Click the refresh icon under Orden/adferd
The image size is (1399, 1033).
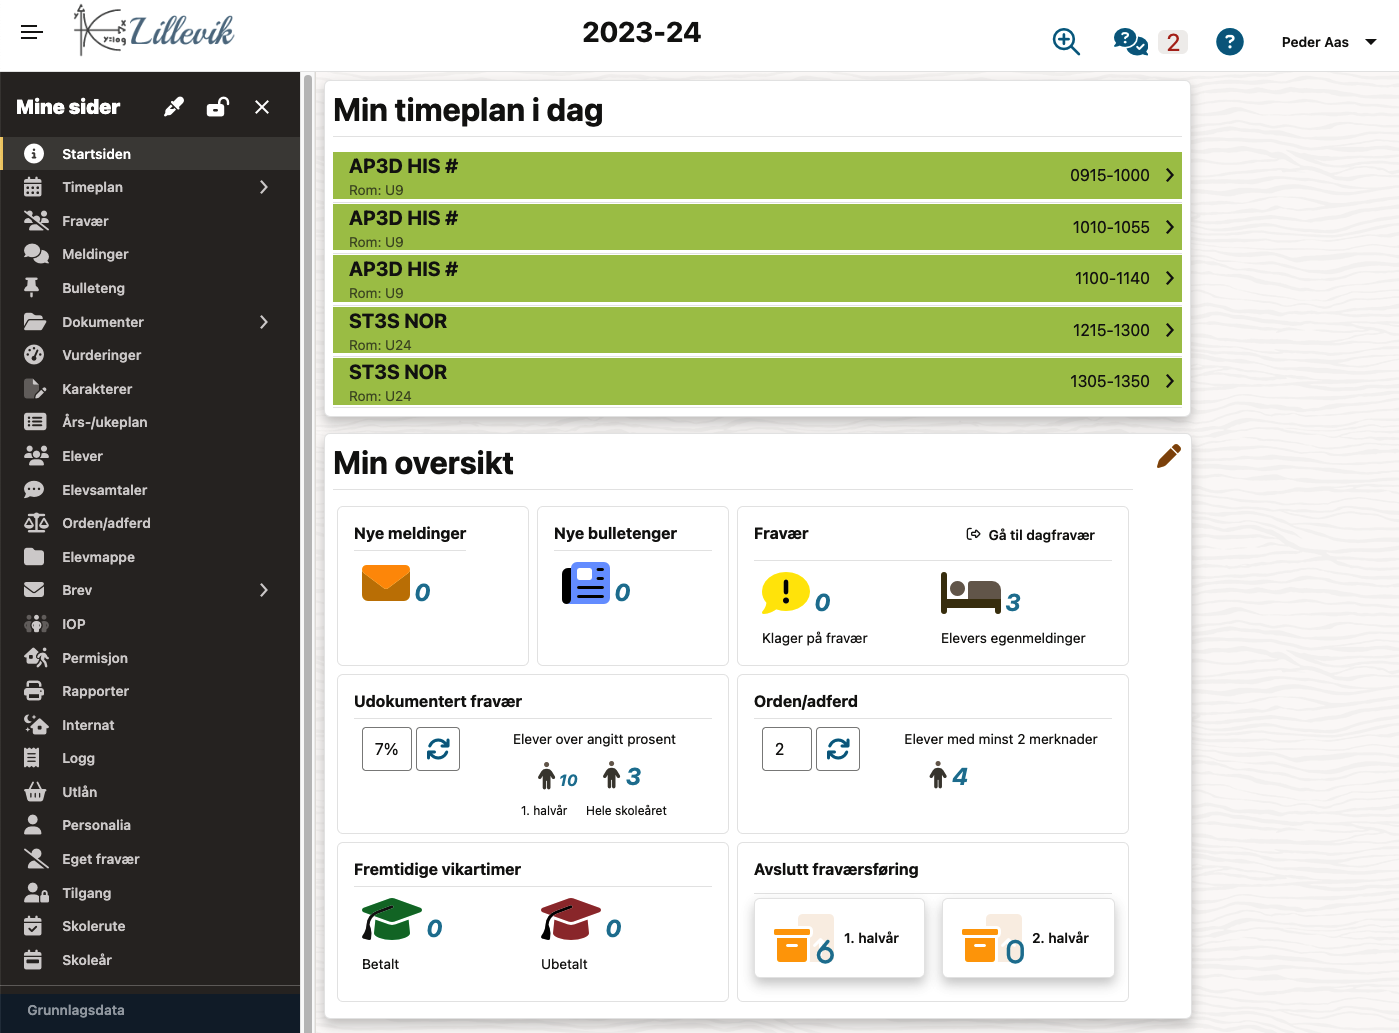click(x=838, y=749)
